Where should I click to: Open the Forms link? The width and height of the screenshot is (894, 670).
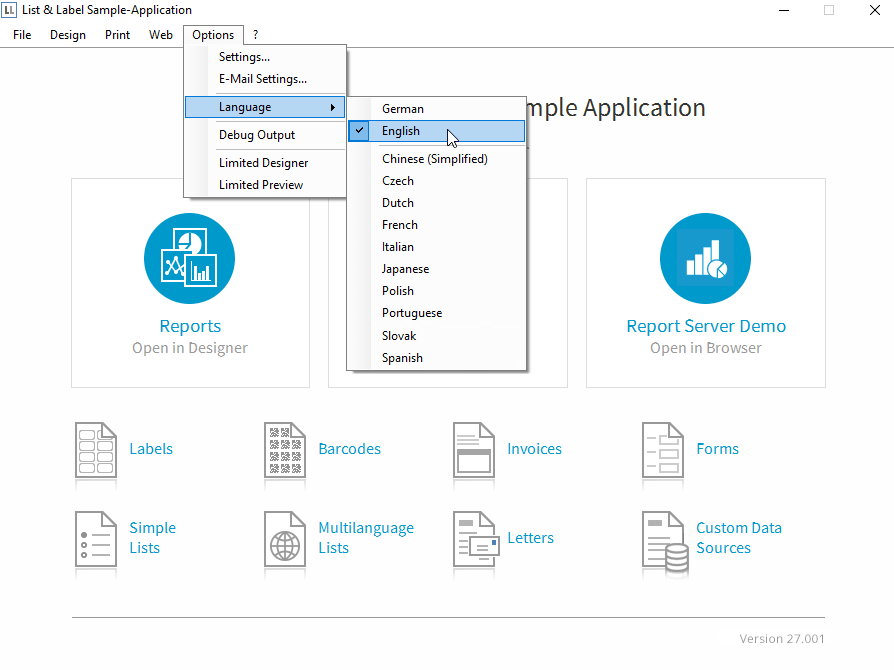(x=717, y=449)
